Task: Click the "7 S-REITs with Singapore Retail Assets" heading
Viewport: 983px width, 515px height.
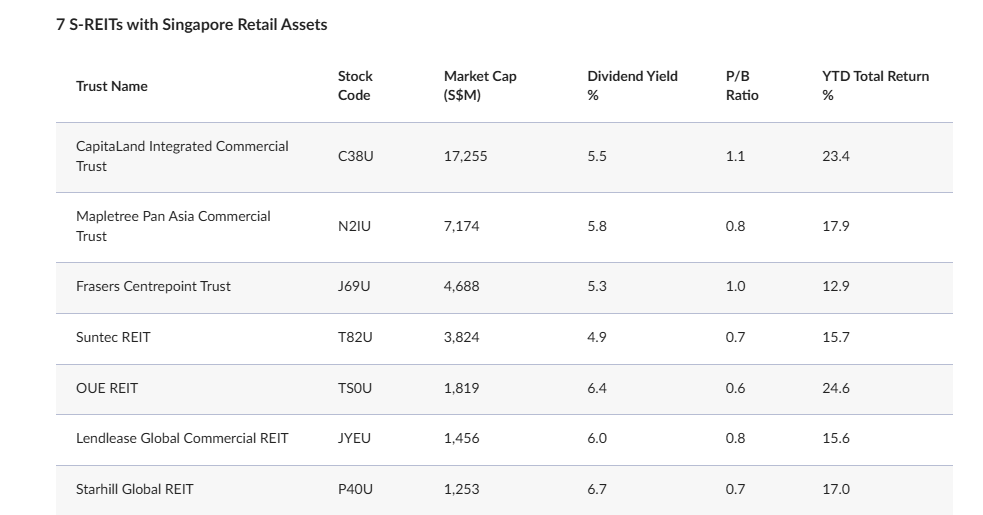Action: 192,24
